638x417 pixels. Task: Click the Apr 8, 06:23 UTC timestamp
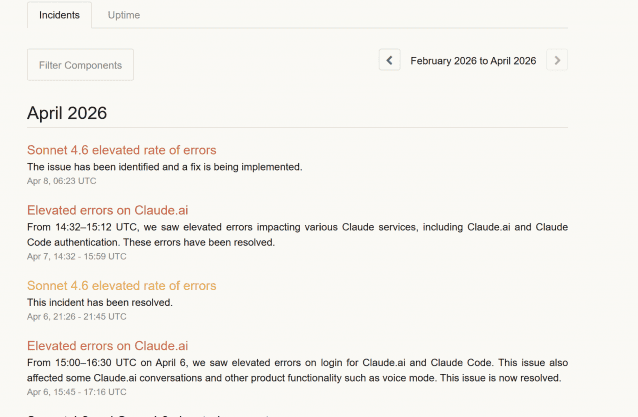tap(62, 181)
